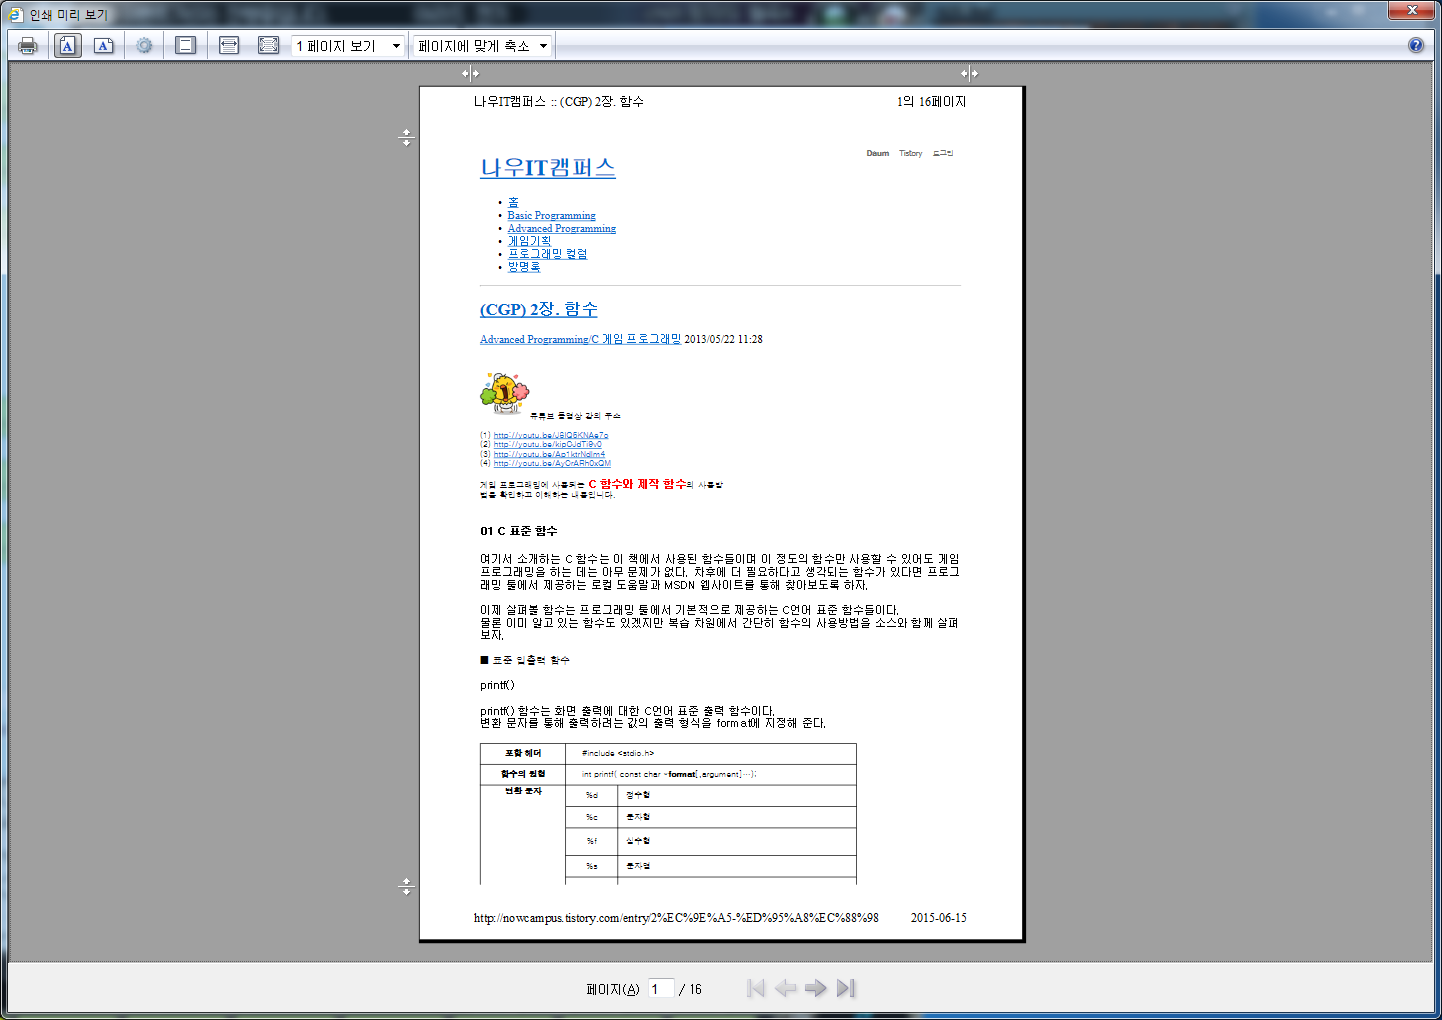Click the '포함 헤더' table cell
This screenshot has height=1020, width=1442.
coord(523,753)
